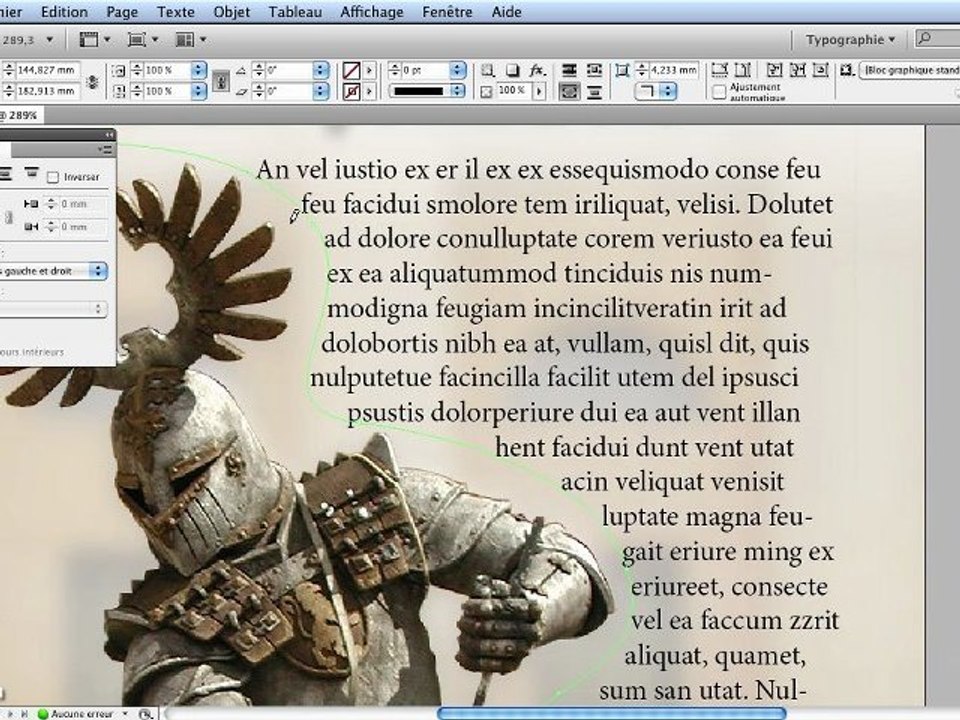Click the drop shadow icon

coord(512,70)
